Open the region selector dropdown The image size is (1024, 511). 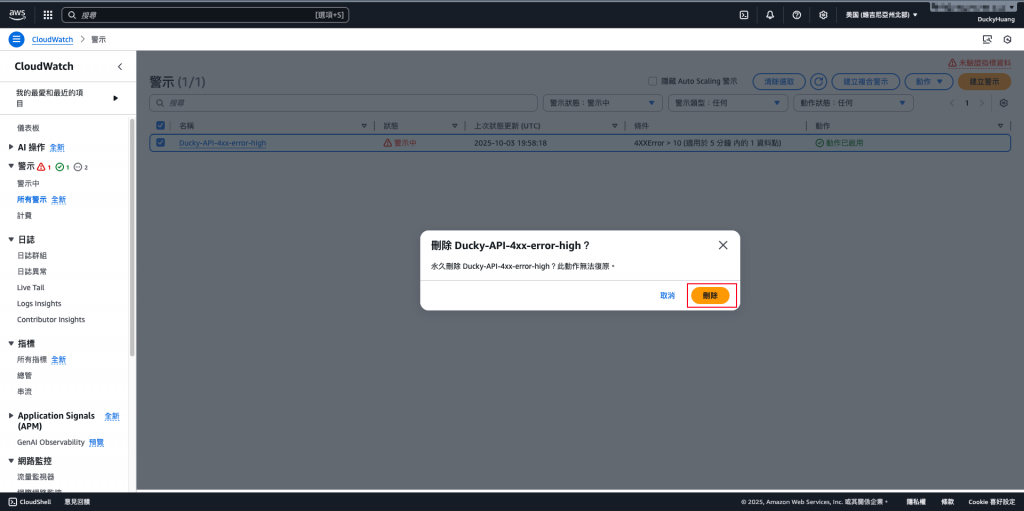[881, 14]
